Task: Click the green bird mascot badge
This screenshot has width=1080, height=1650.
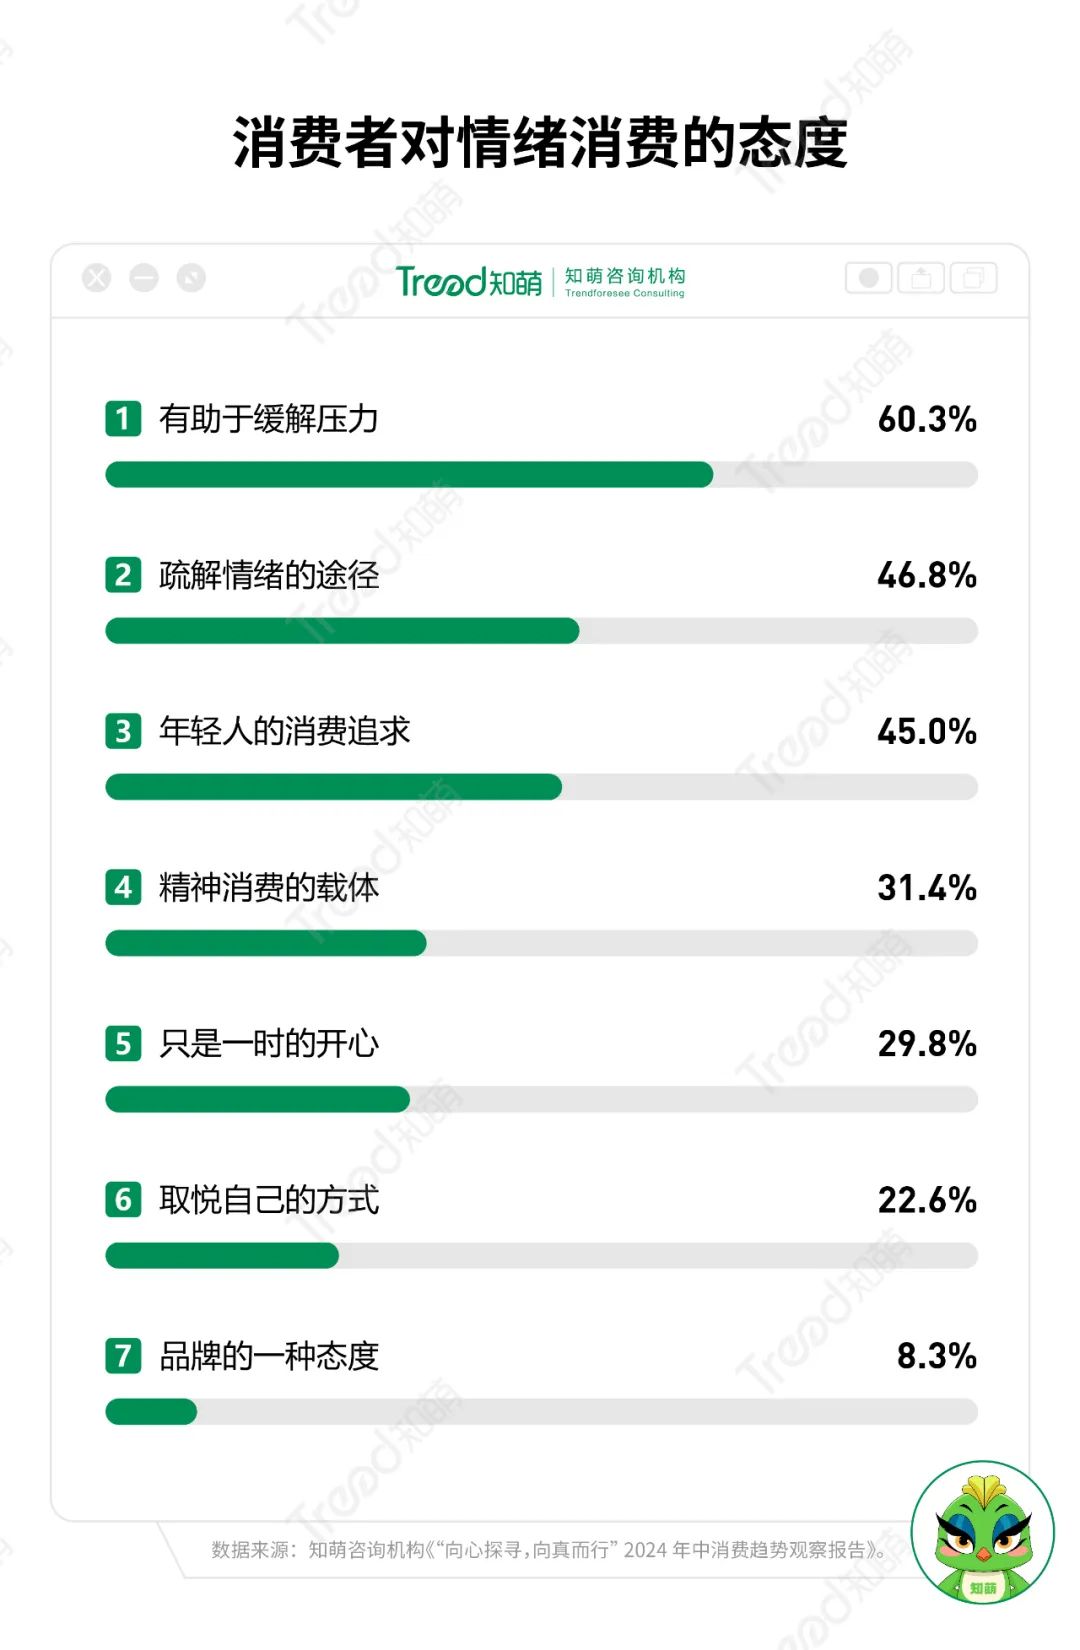Action: click(x=983, y=1532)
